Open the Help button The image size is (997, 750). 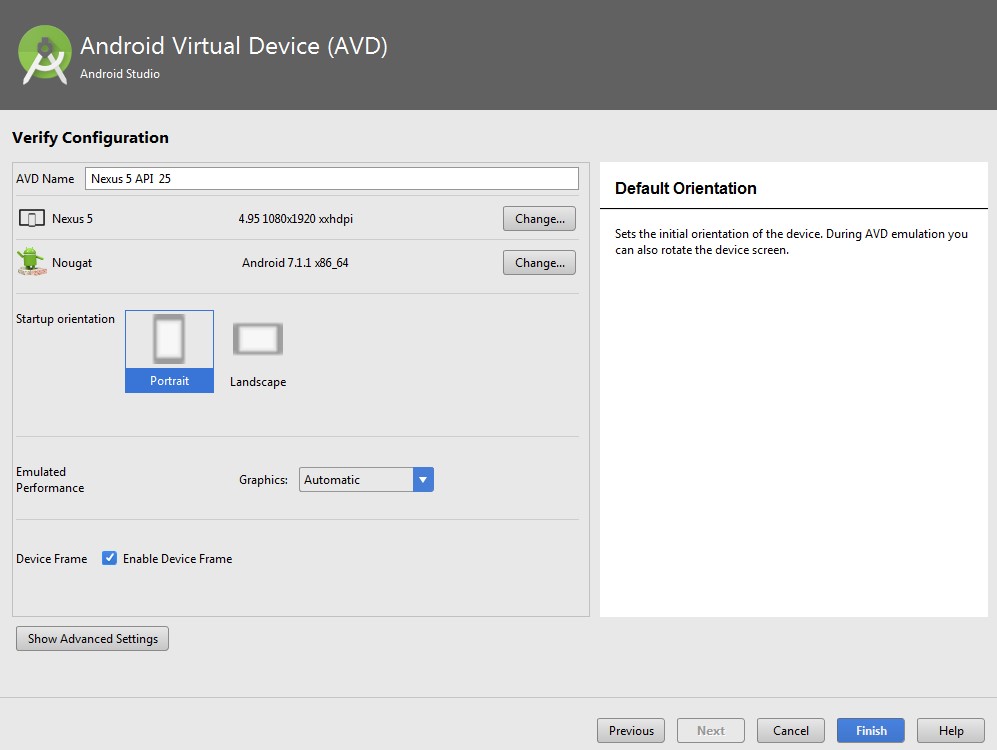tap(951, 731)
